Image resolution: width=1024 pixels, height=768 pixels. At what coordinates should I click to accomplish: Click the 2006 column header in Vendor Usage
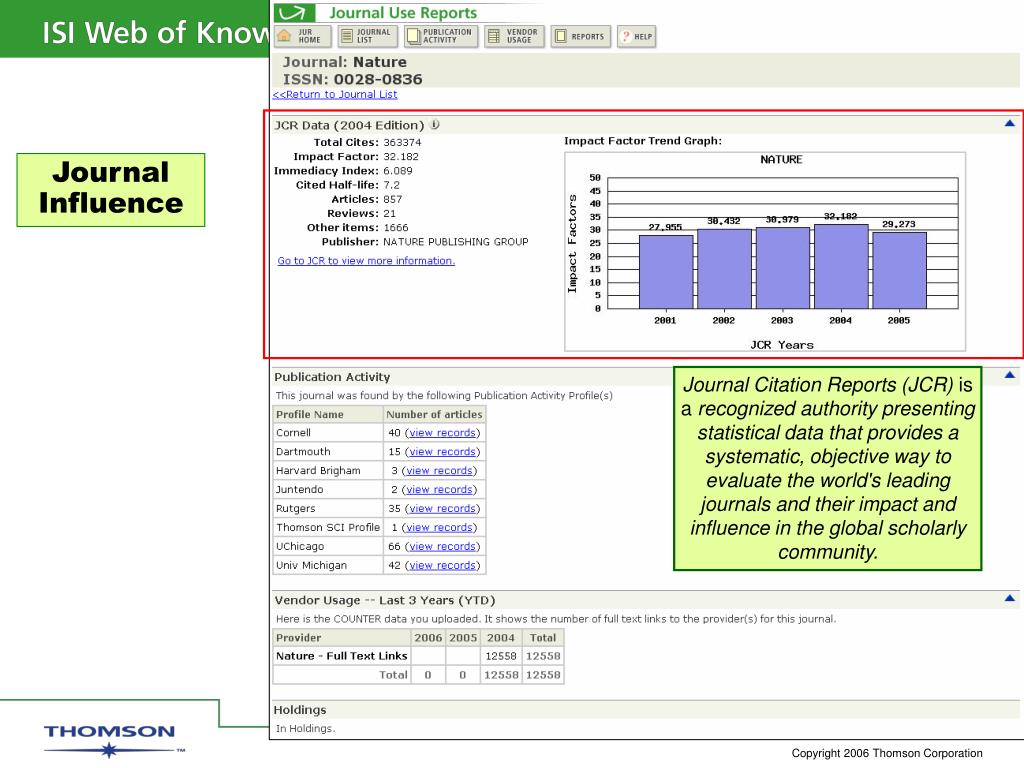point(428,637)
